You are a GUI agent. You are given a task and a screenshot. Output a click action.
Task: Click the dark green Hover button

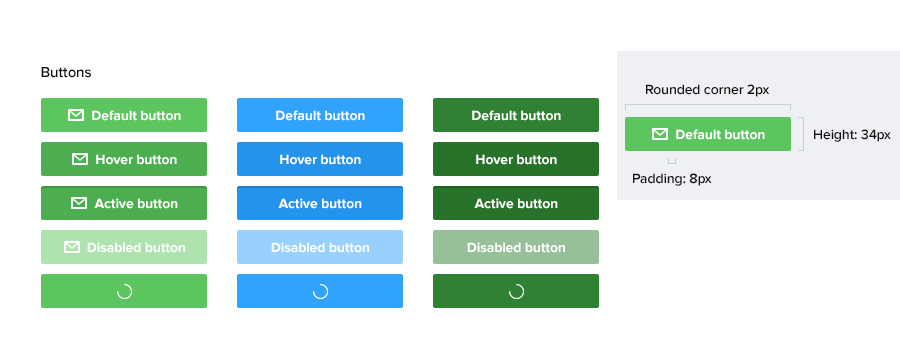tap(516, 159)
